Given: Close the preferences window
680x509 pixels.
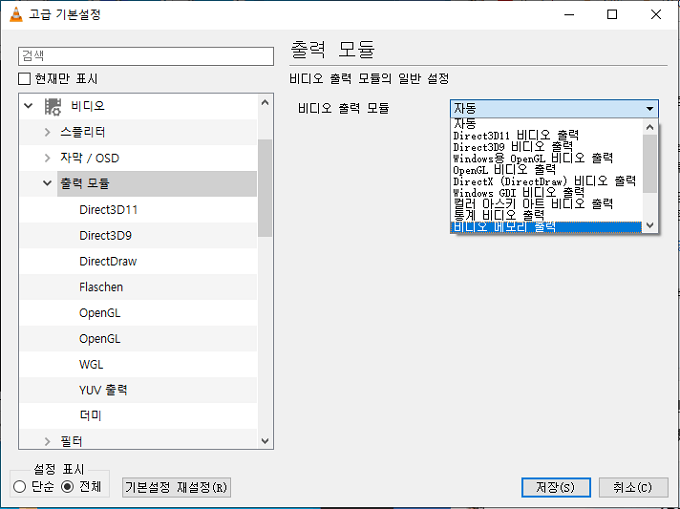Looking at the screenshot, I should [656, 15].
